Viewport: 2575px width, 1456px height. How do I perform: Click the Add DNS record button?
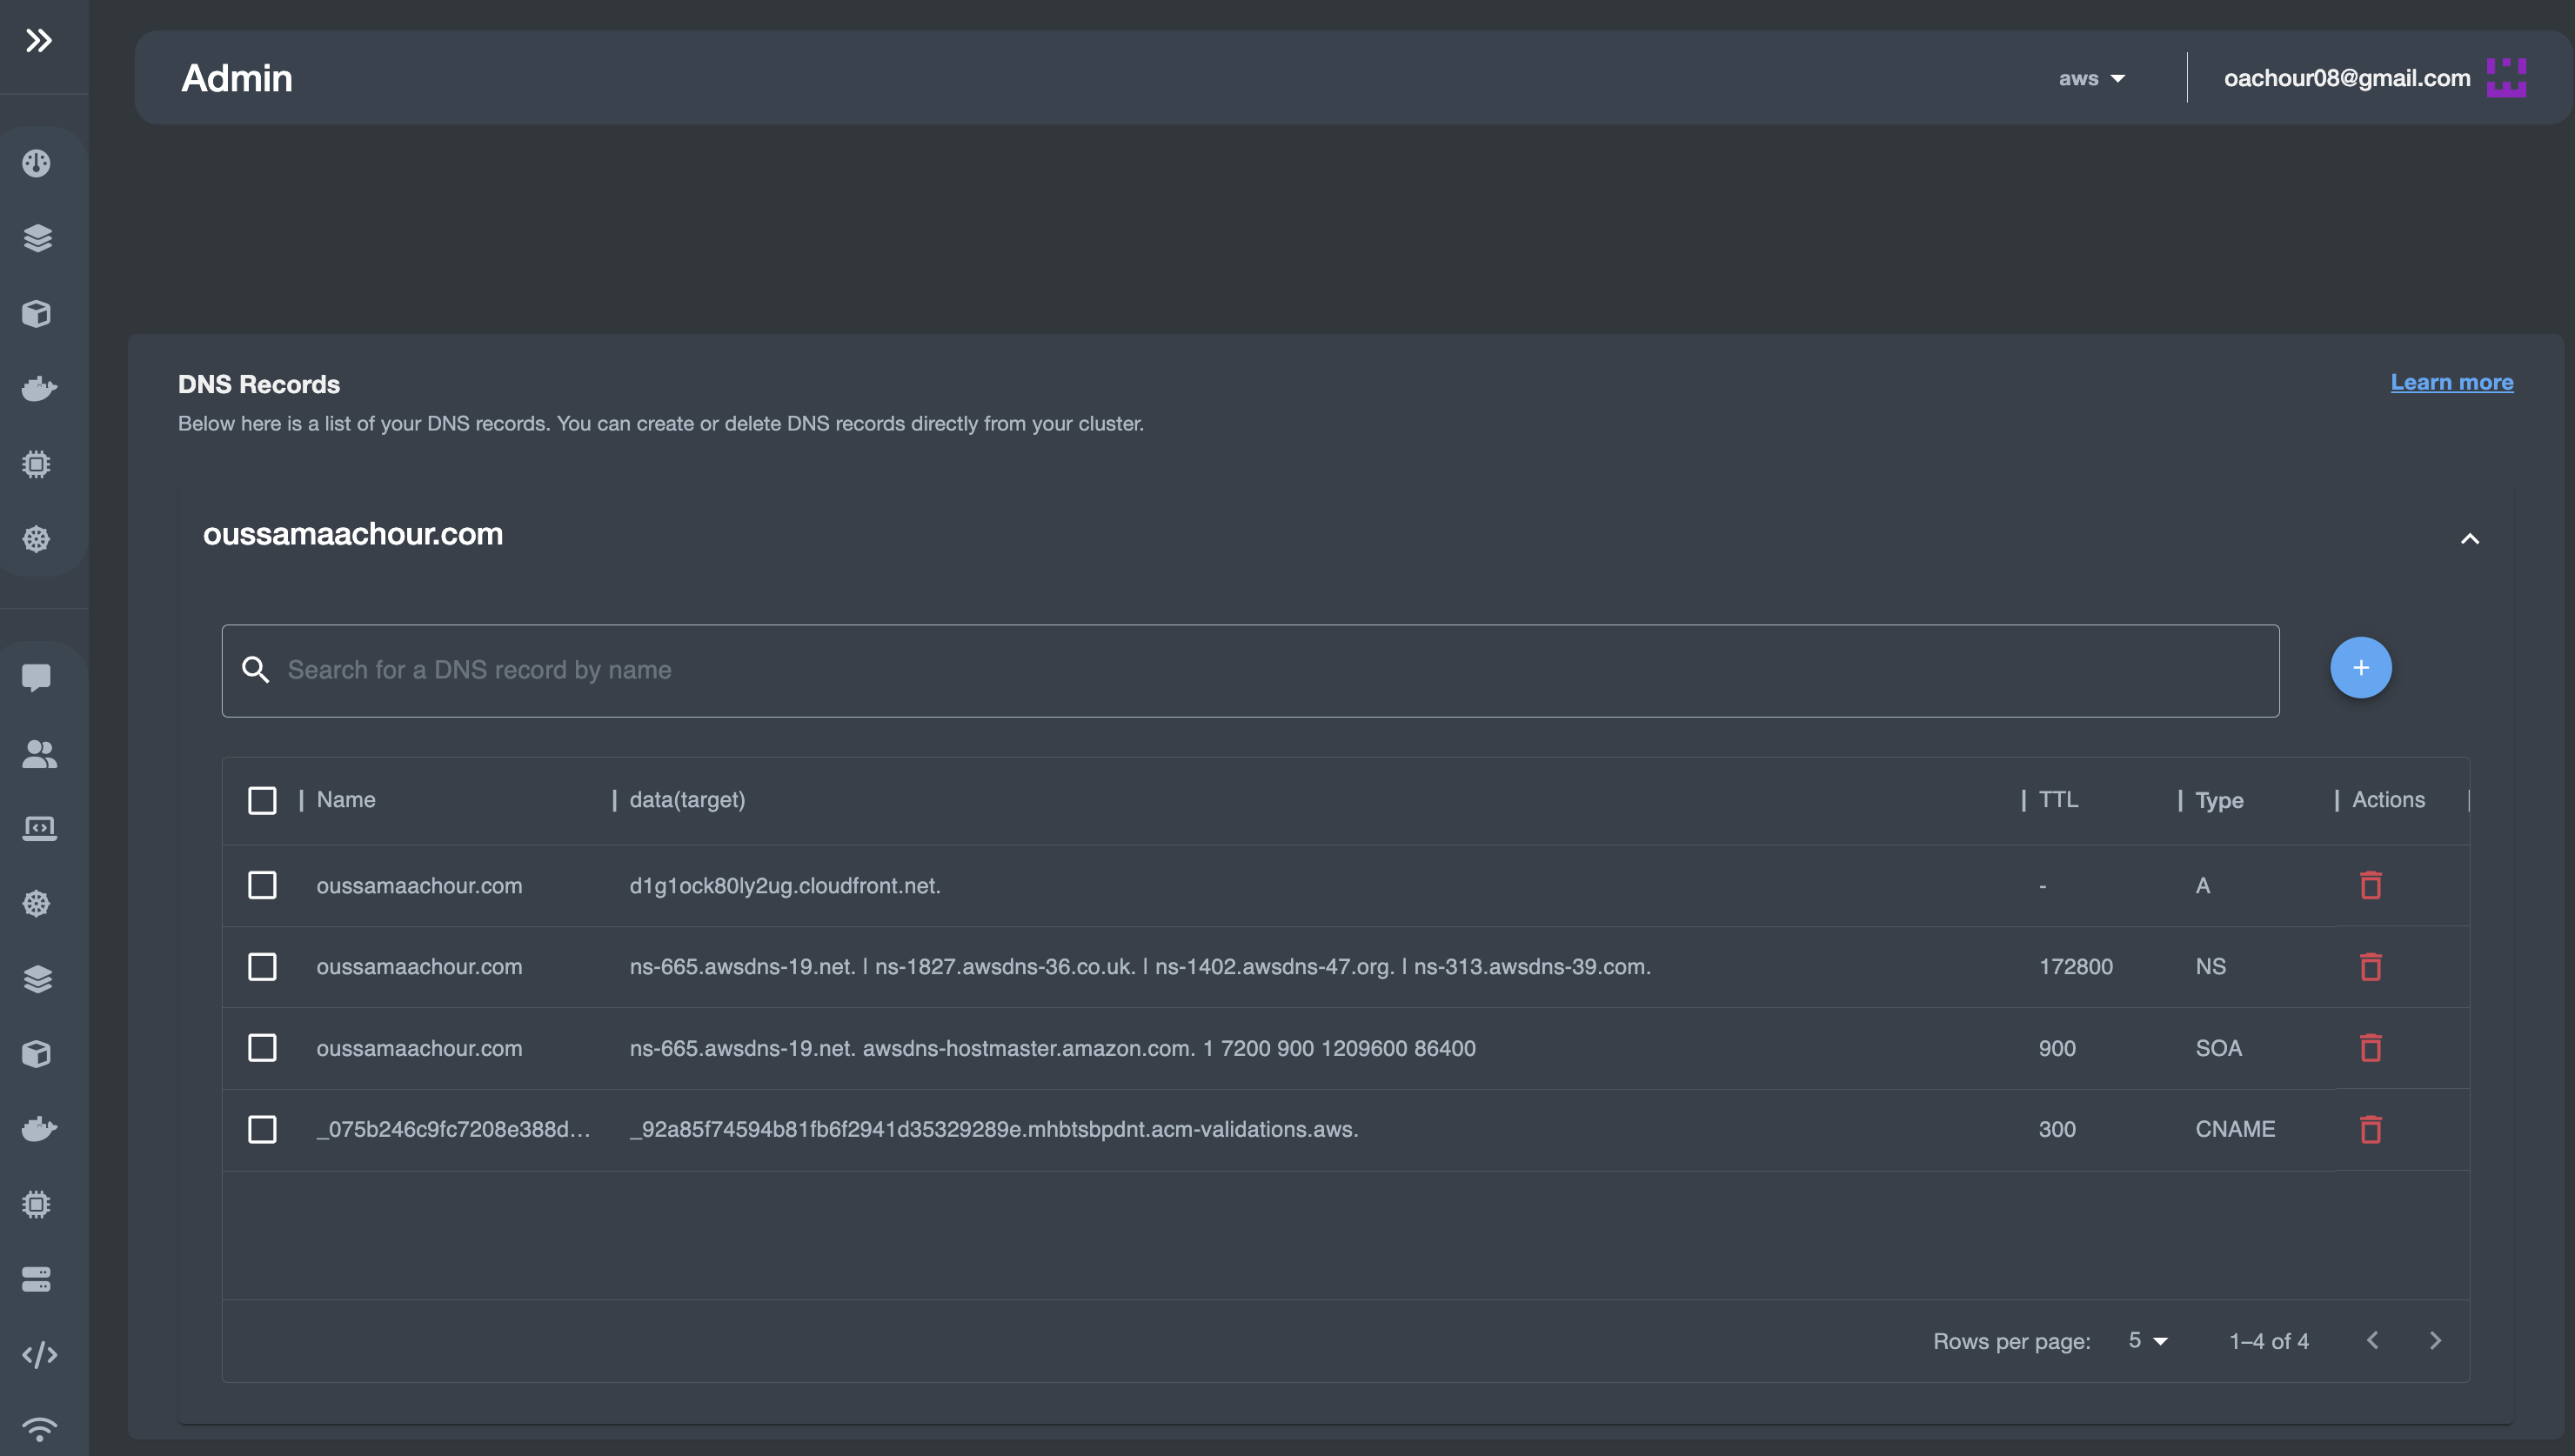click(2361, 667)
